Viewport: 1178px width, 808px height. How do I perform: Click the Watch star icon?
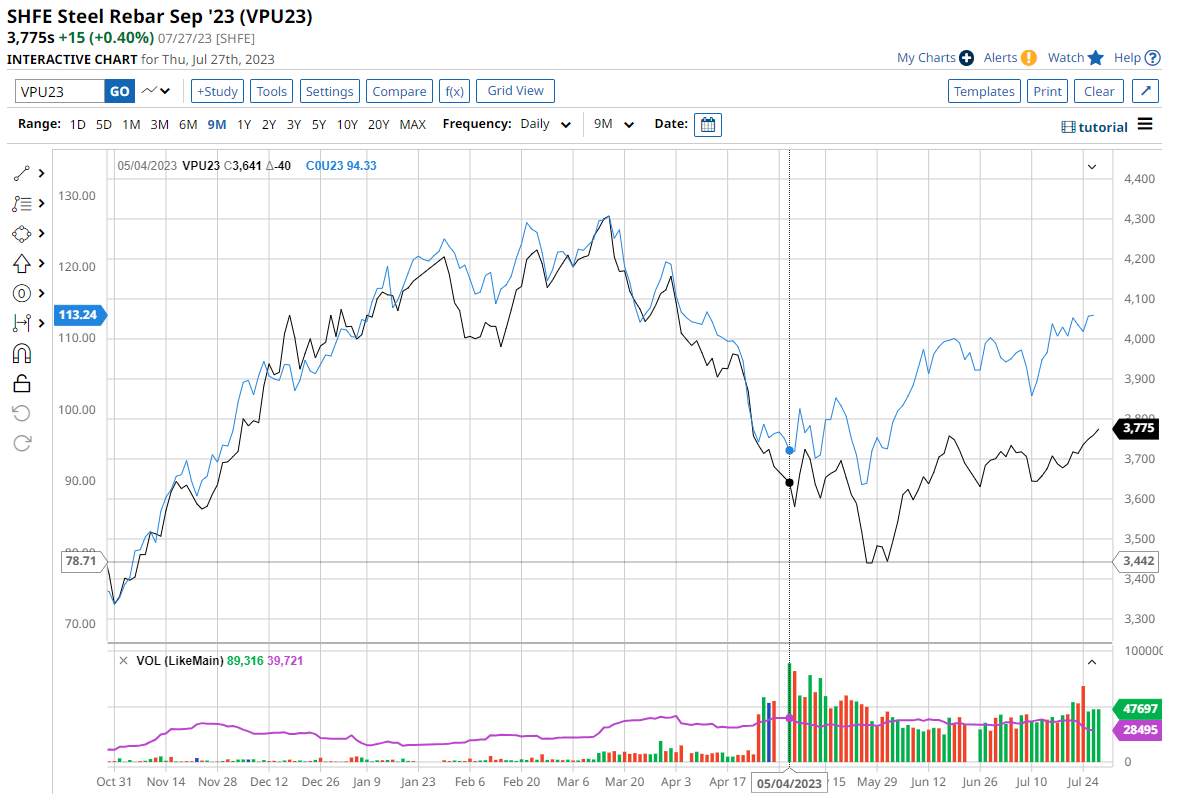[x=1096, y=58]
